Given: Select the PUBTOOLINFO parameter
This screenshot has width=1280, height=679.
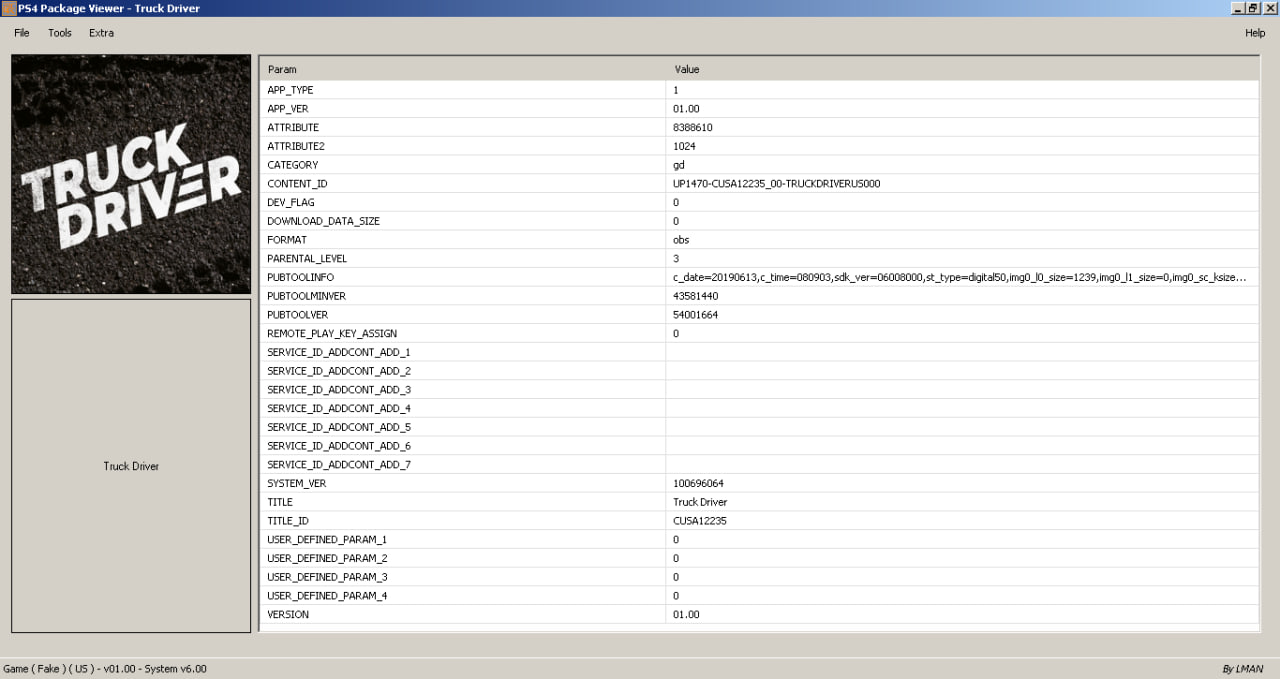Looking at the screenshot, I should pos(760,278).
